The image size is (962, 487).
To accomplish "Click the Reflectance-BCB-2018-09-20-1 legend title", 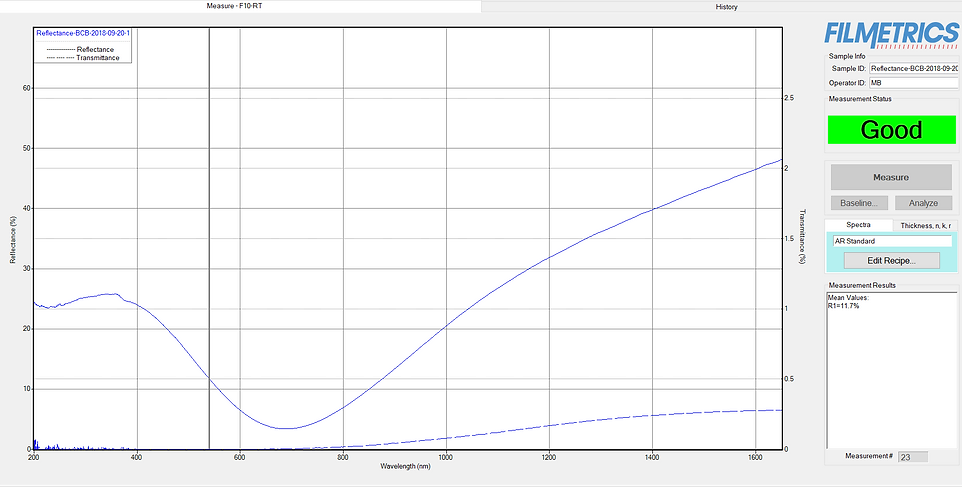I will point(83,33).
